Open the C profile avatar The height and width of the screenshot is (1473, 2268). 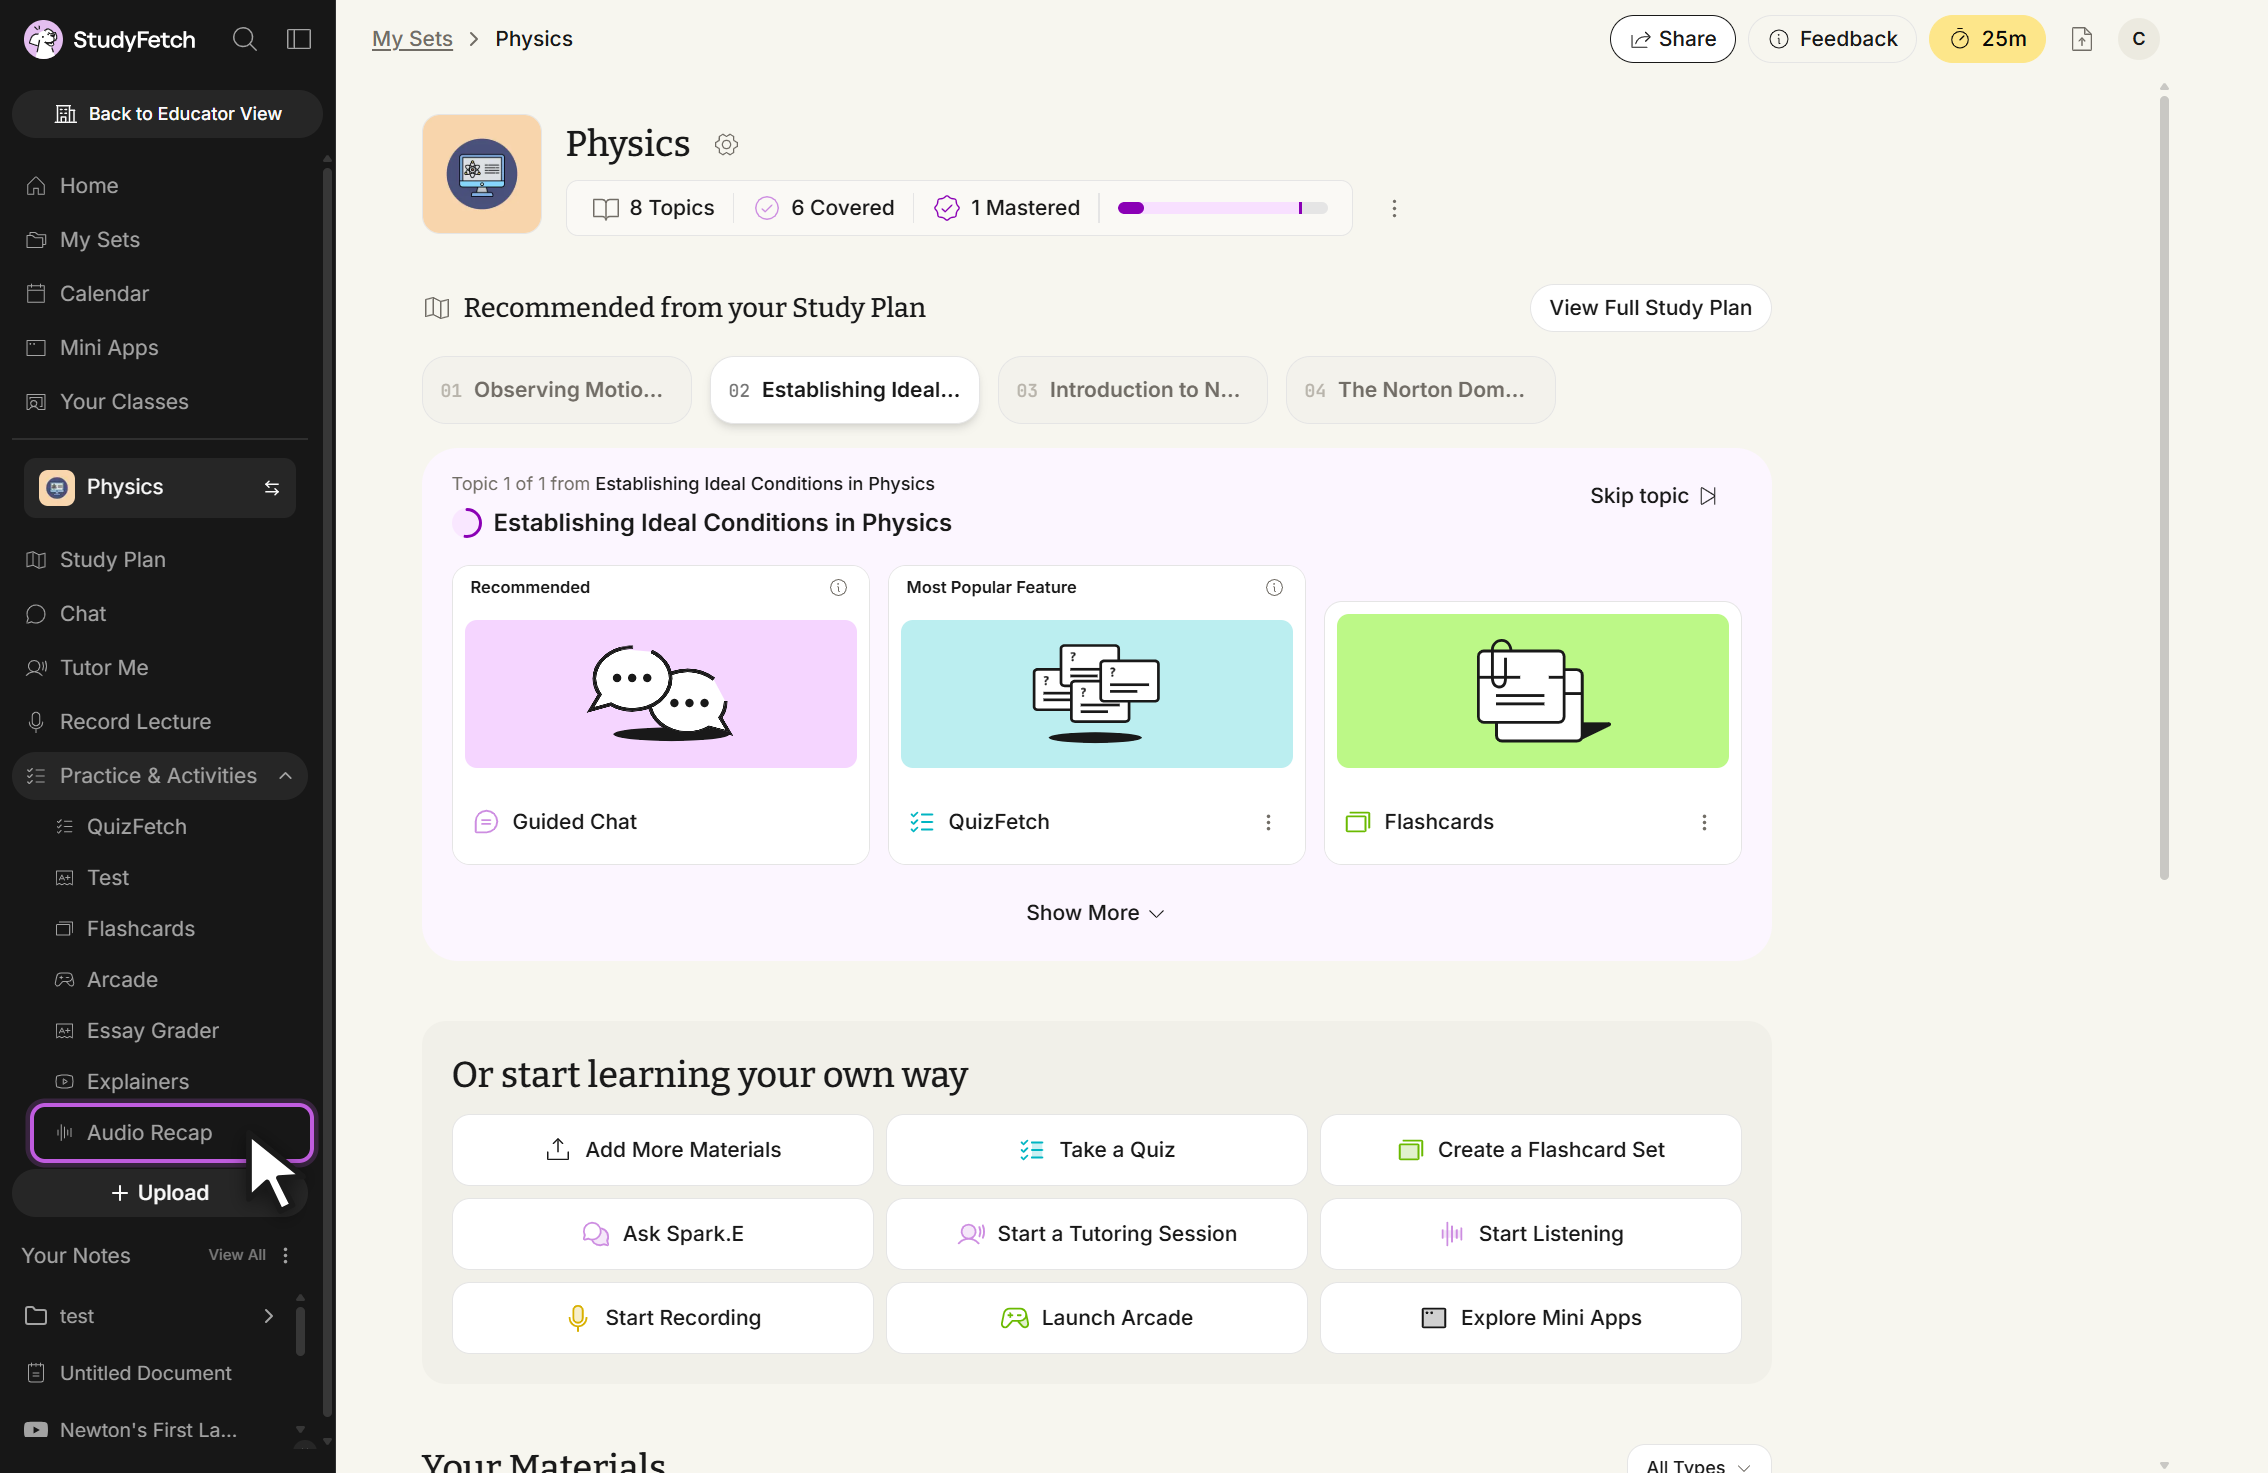point(2139,39)
